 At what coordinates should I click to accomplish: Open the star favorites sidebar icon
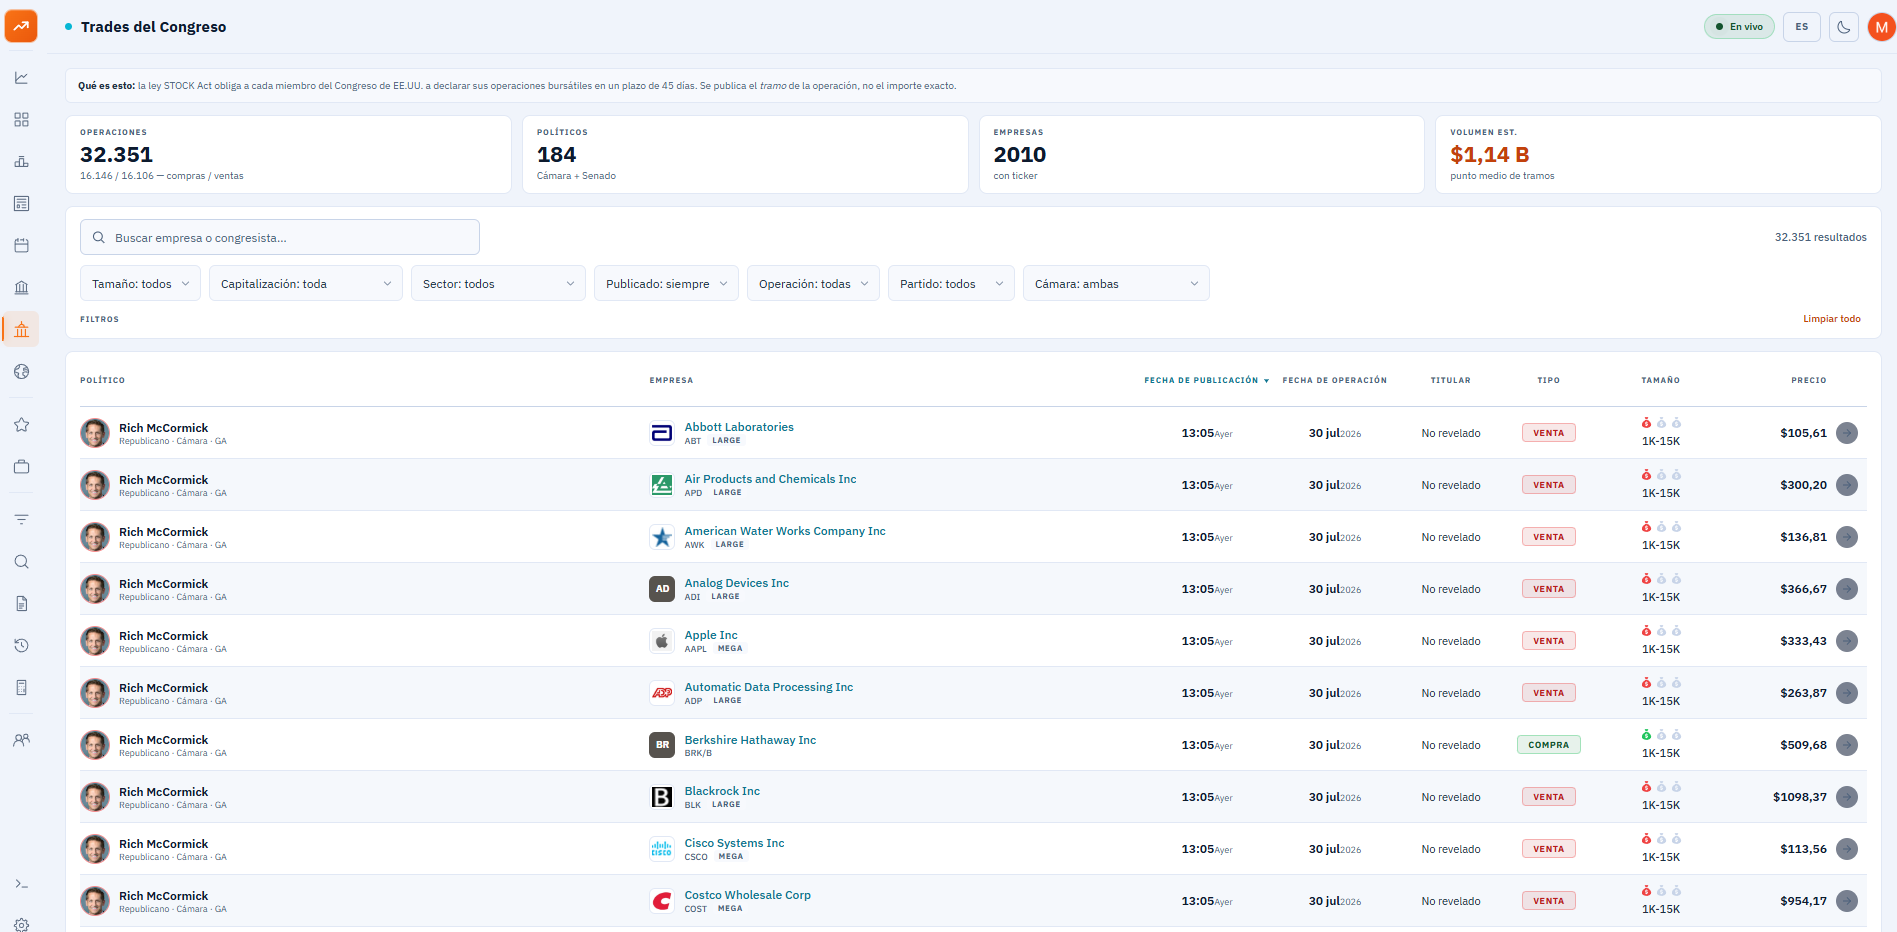(x=21, y=425)
